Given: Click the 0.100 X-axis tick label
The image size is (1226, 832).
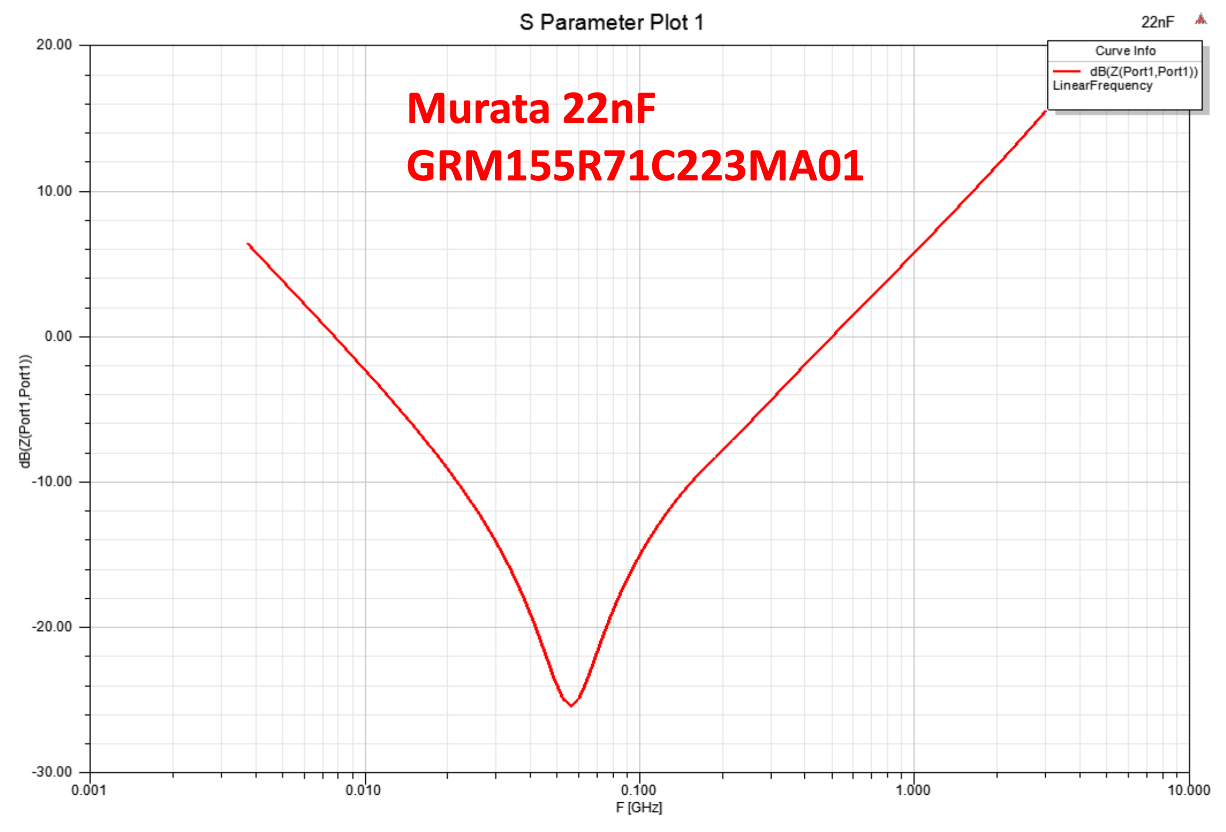Looking at the screenshot, I should tap(639, 789).
